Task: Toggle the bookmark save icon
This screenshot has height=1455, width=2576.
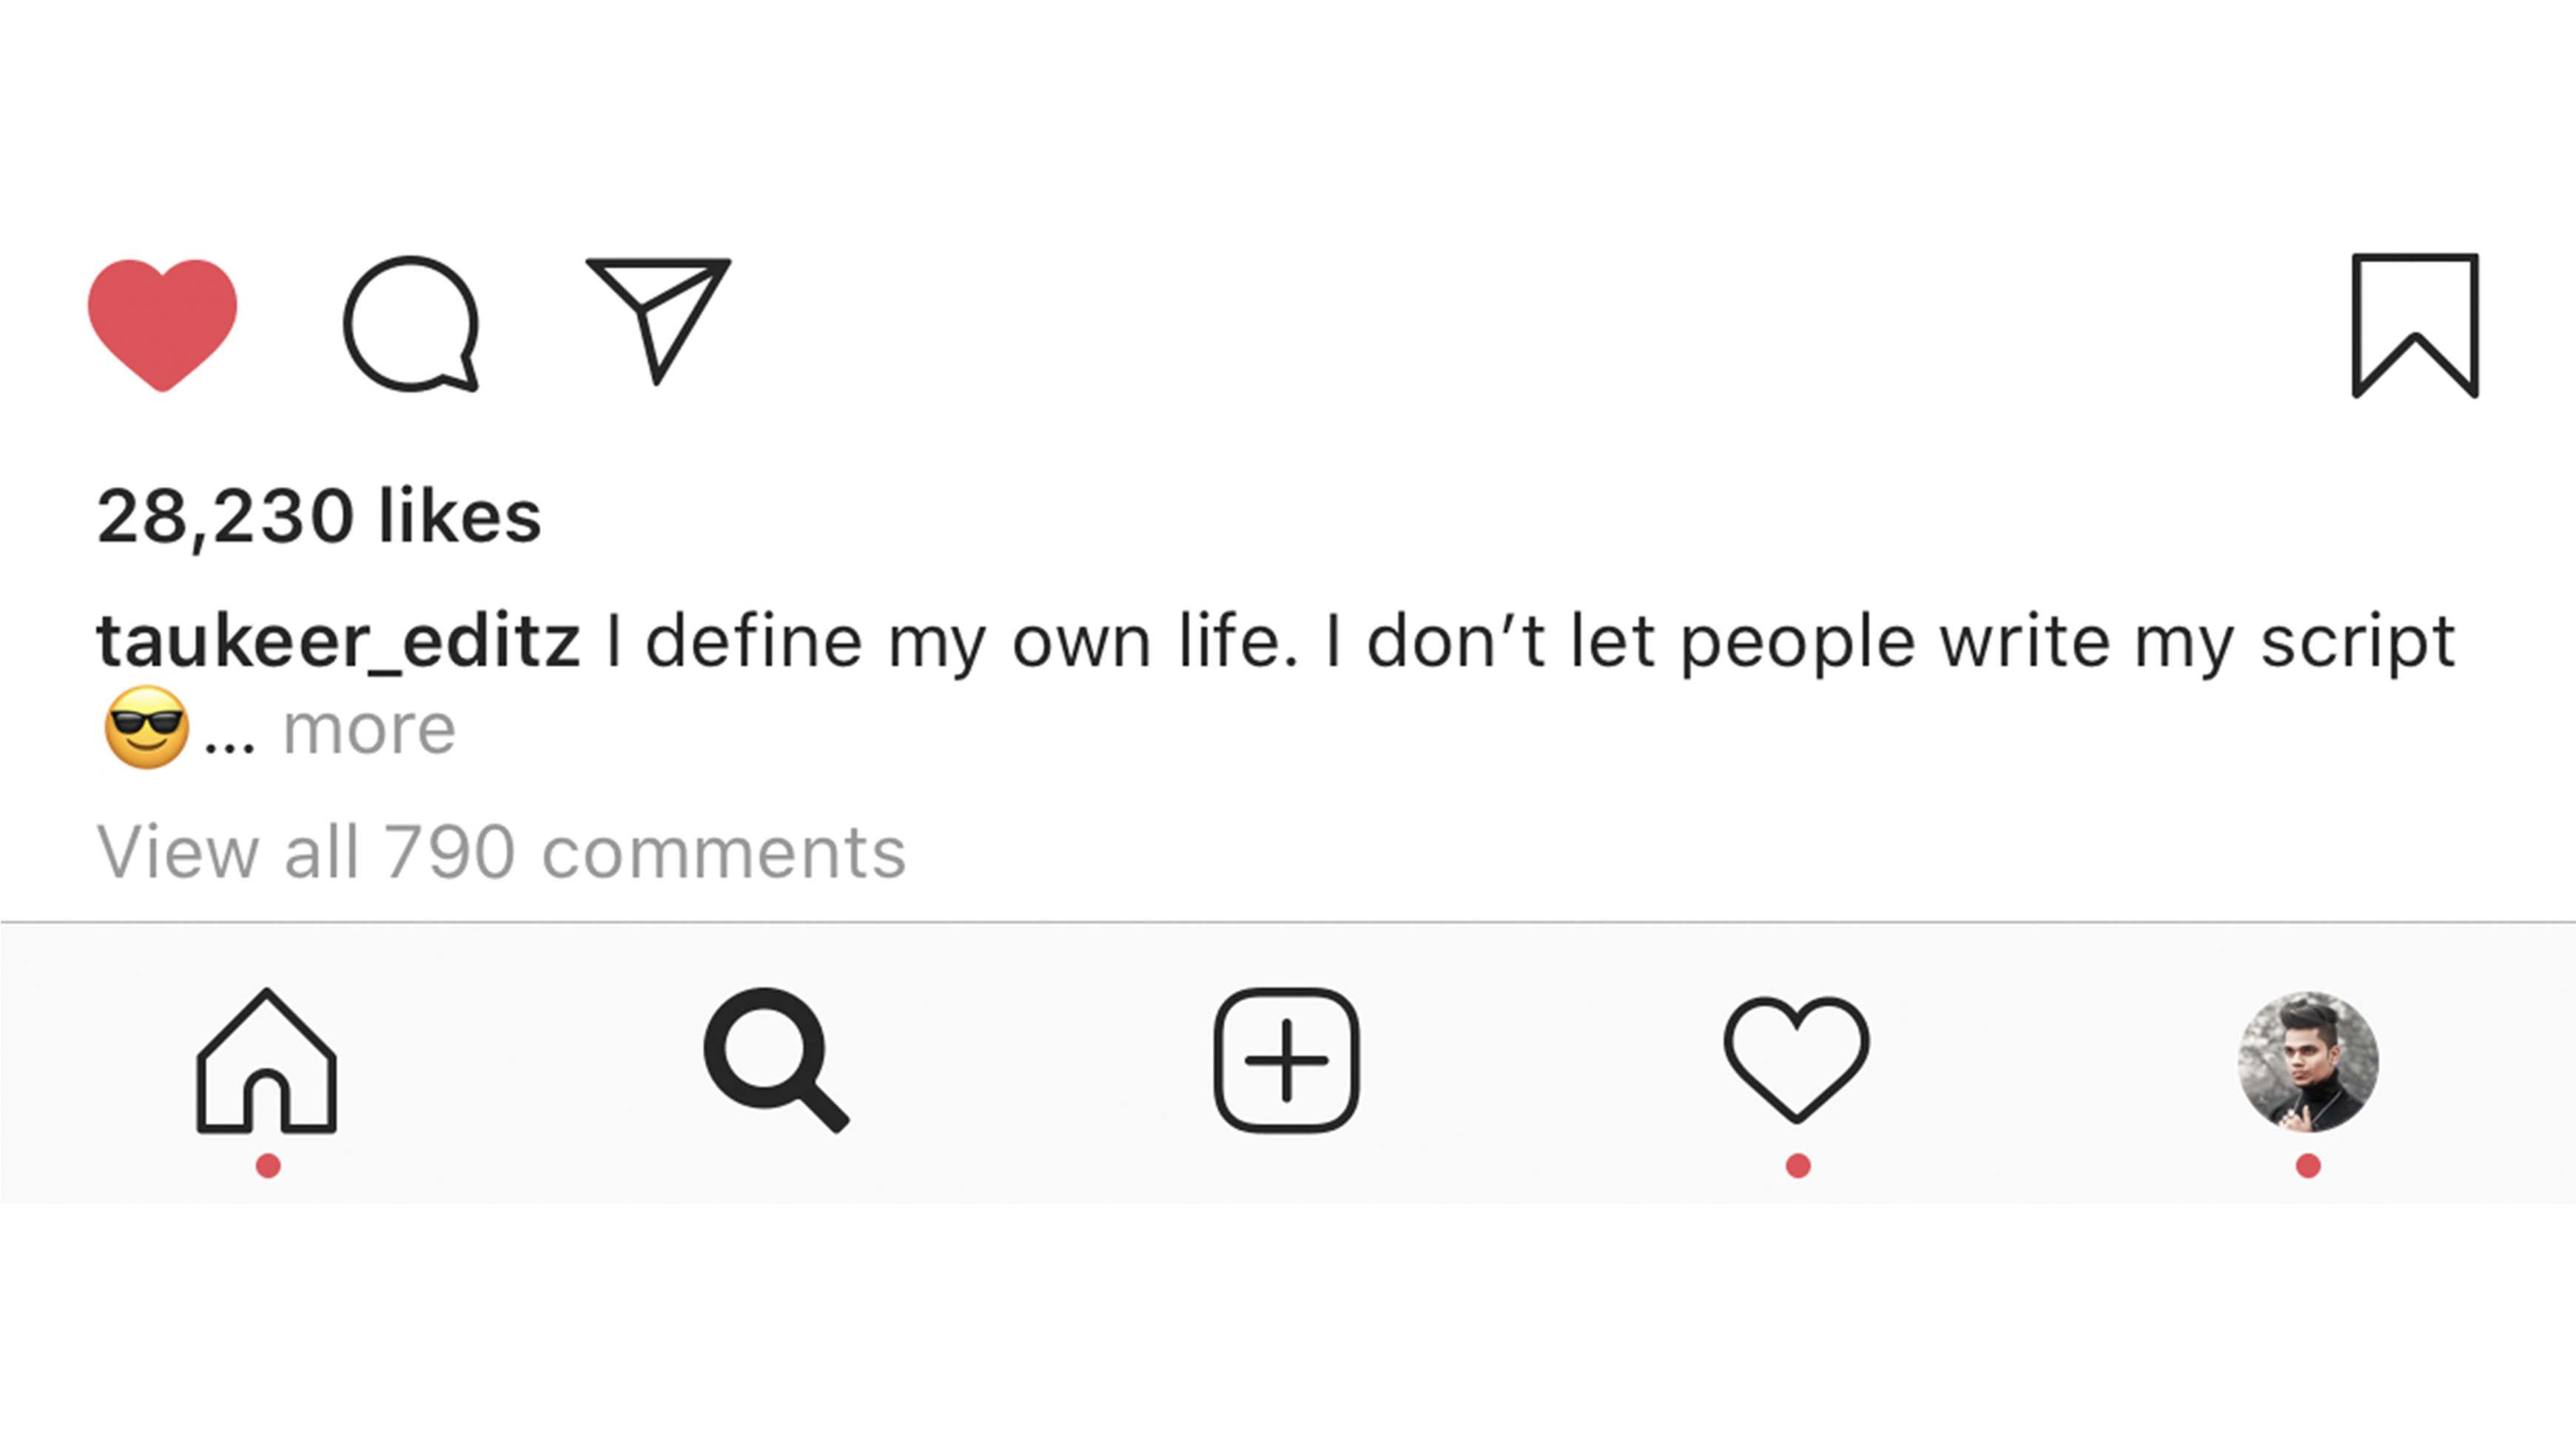Action: tap(2414, 324)
